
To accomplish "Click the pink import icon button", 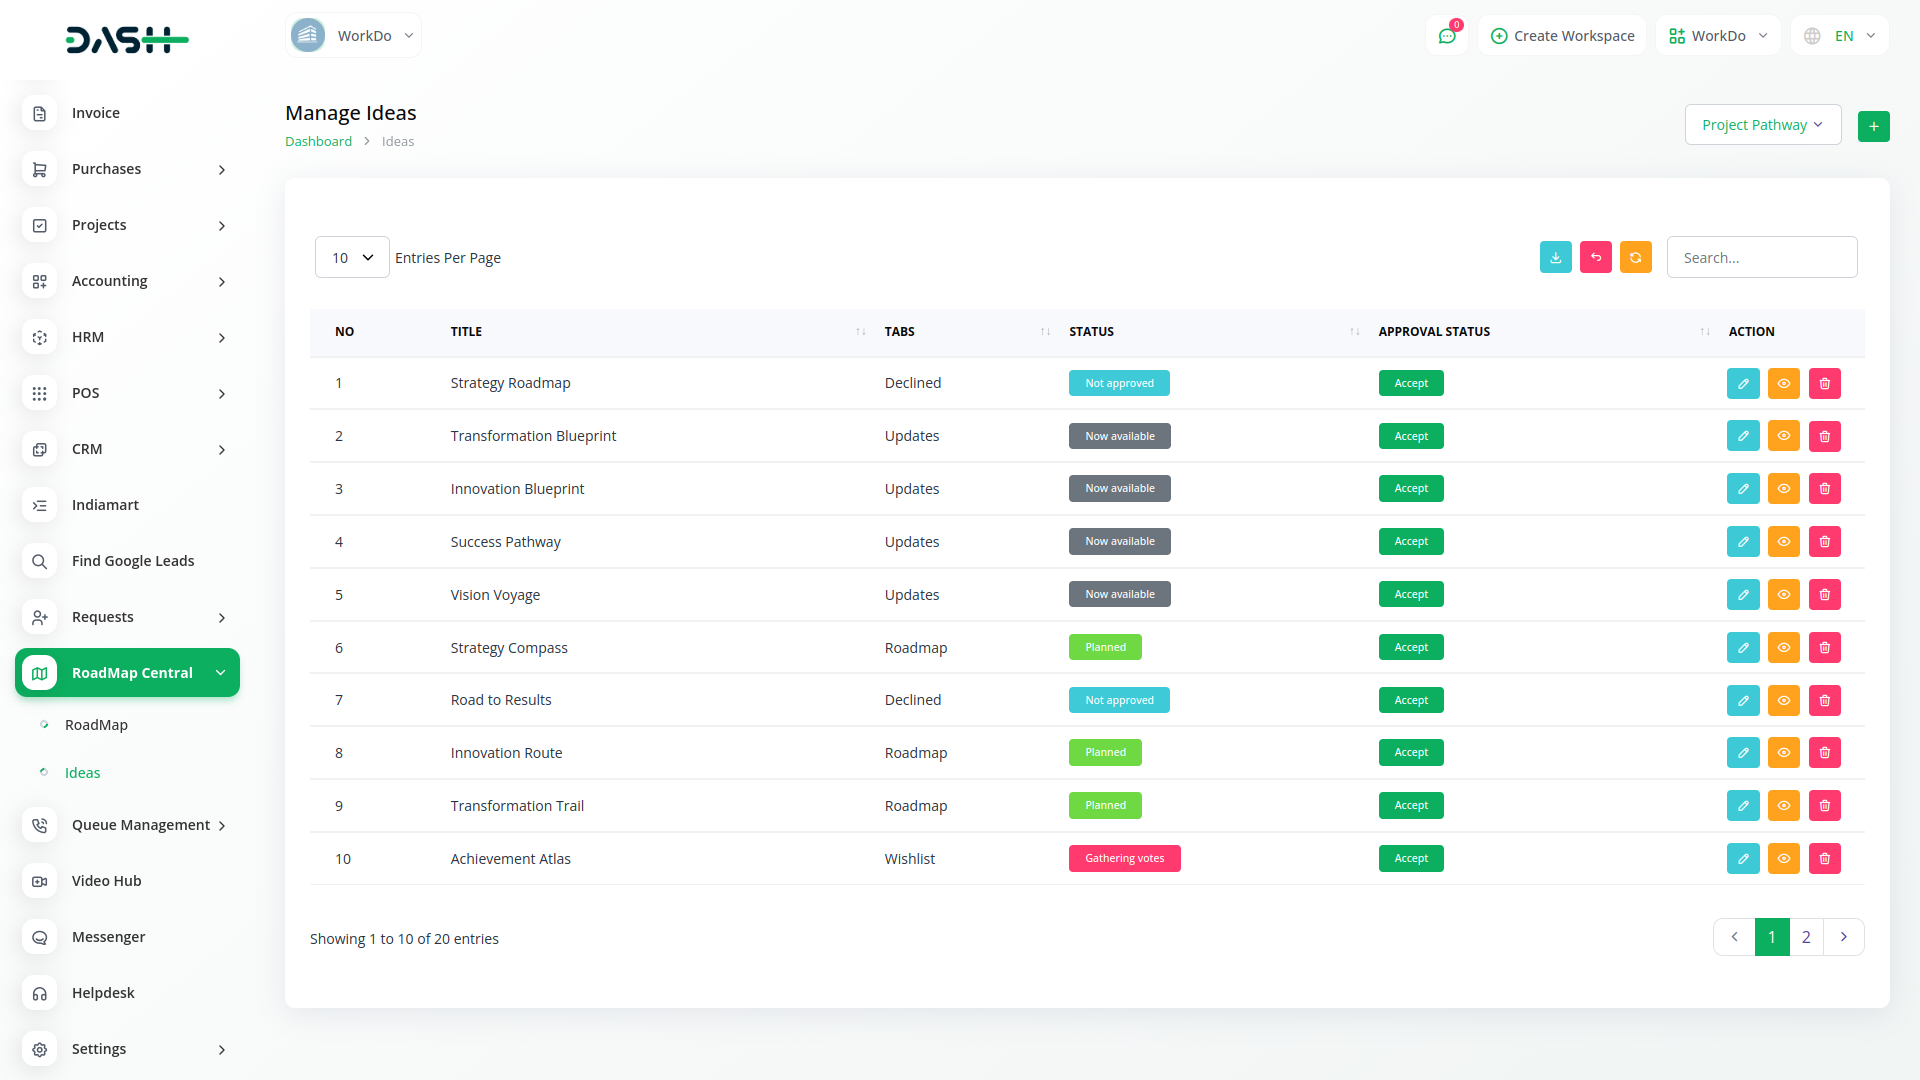I will point(1595,258).
